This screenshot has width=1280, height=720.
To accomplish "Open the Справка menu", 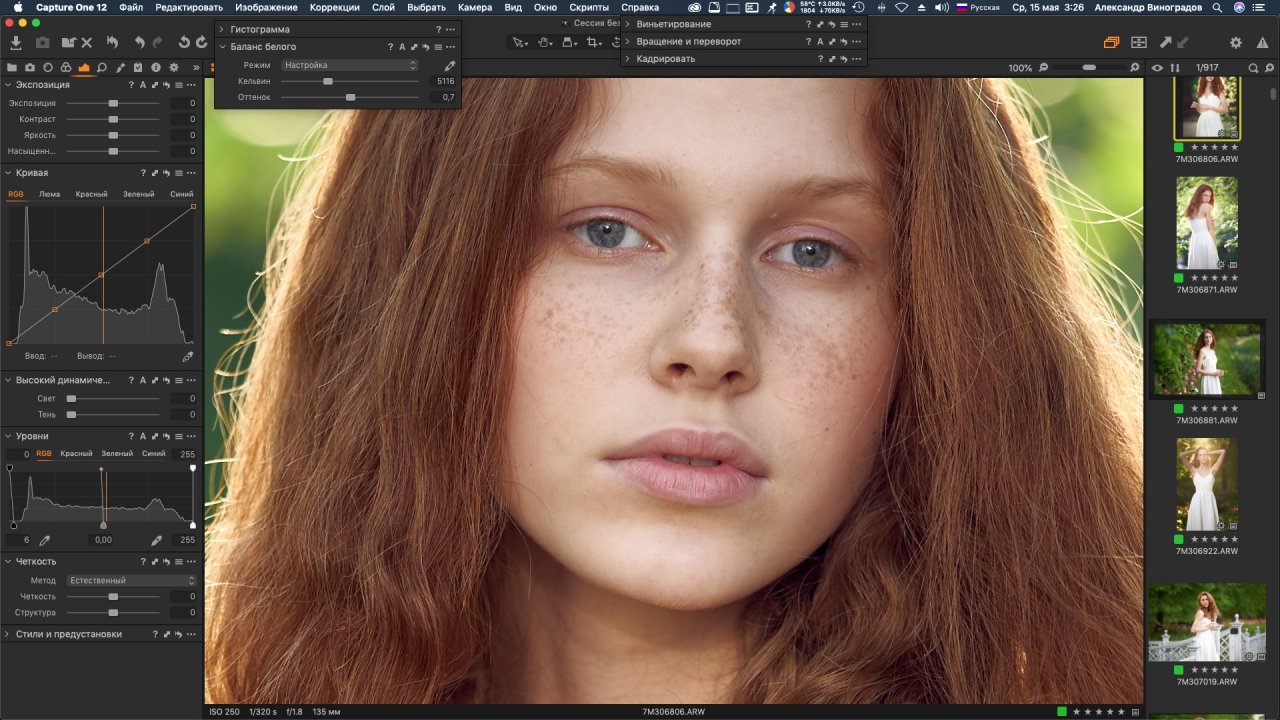I will (640, 7).
